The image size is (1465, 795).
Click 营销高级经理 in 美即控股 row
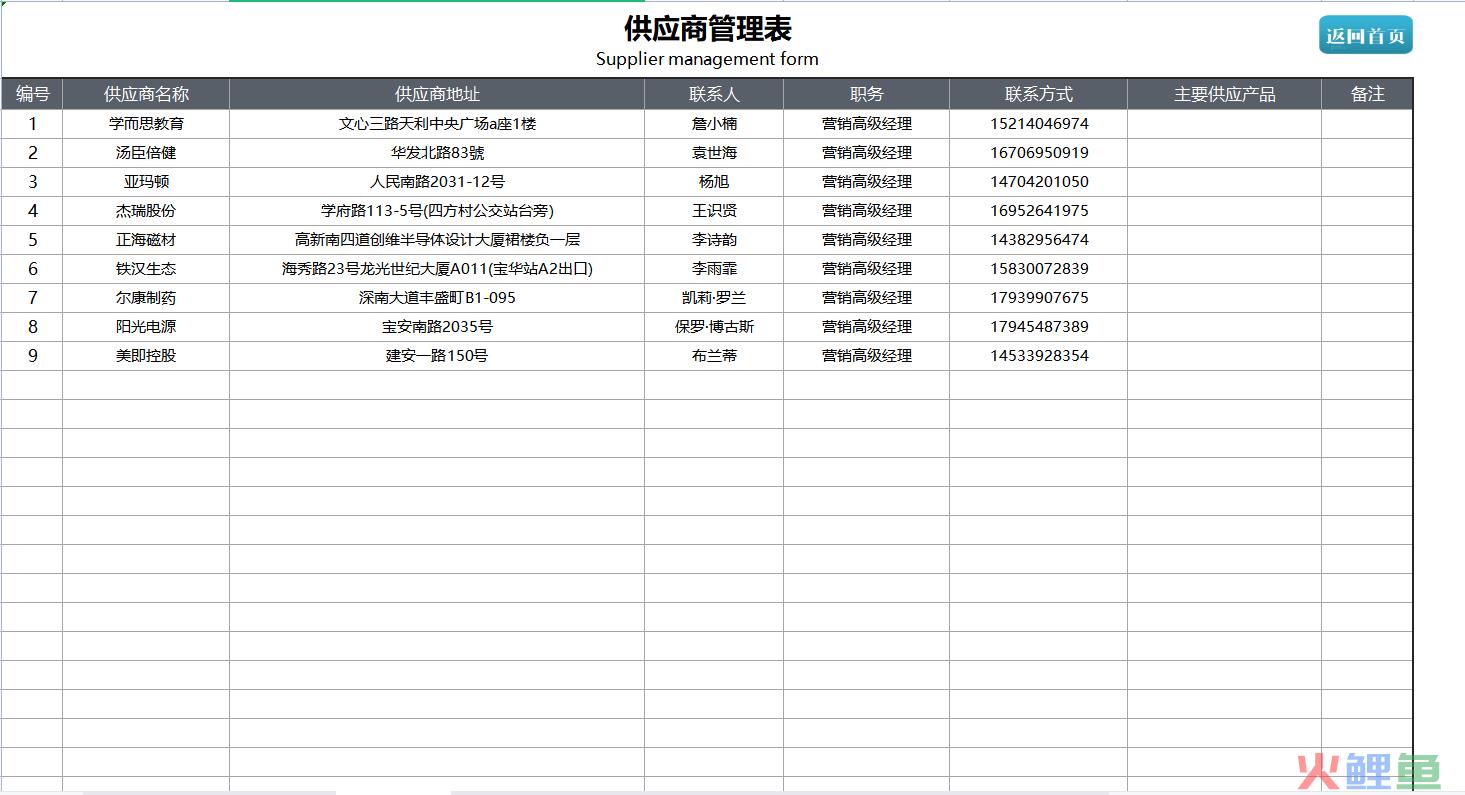point(867,356)
